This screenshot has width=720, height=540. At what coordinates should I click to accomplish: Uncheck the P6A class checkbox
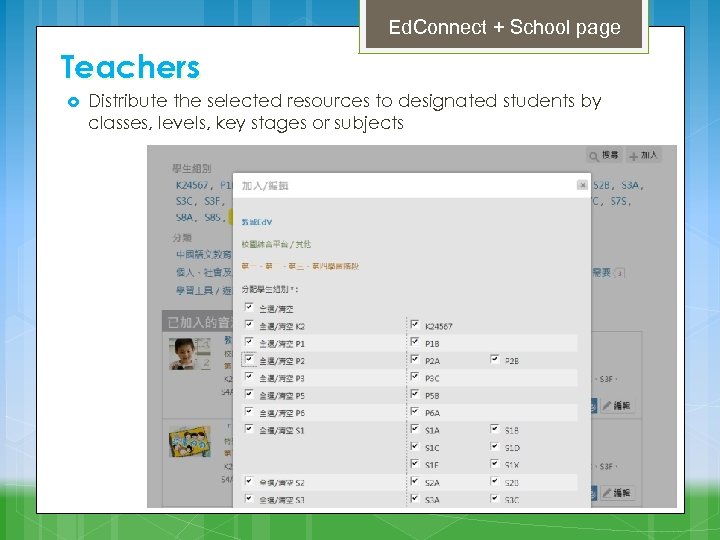pos(415,411)
